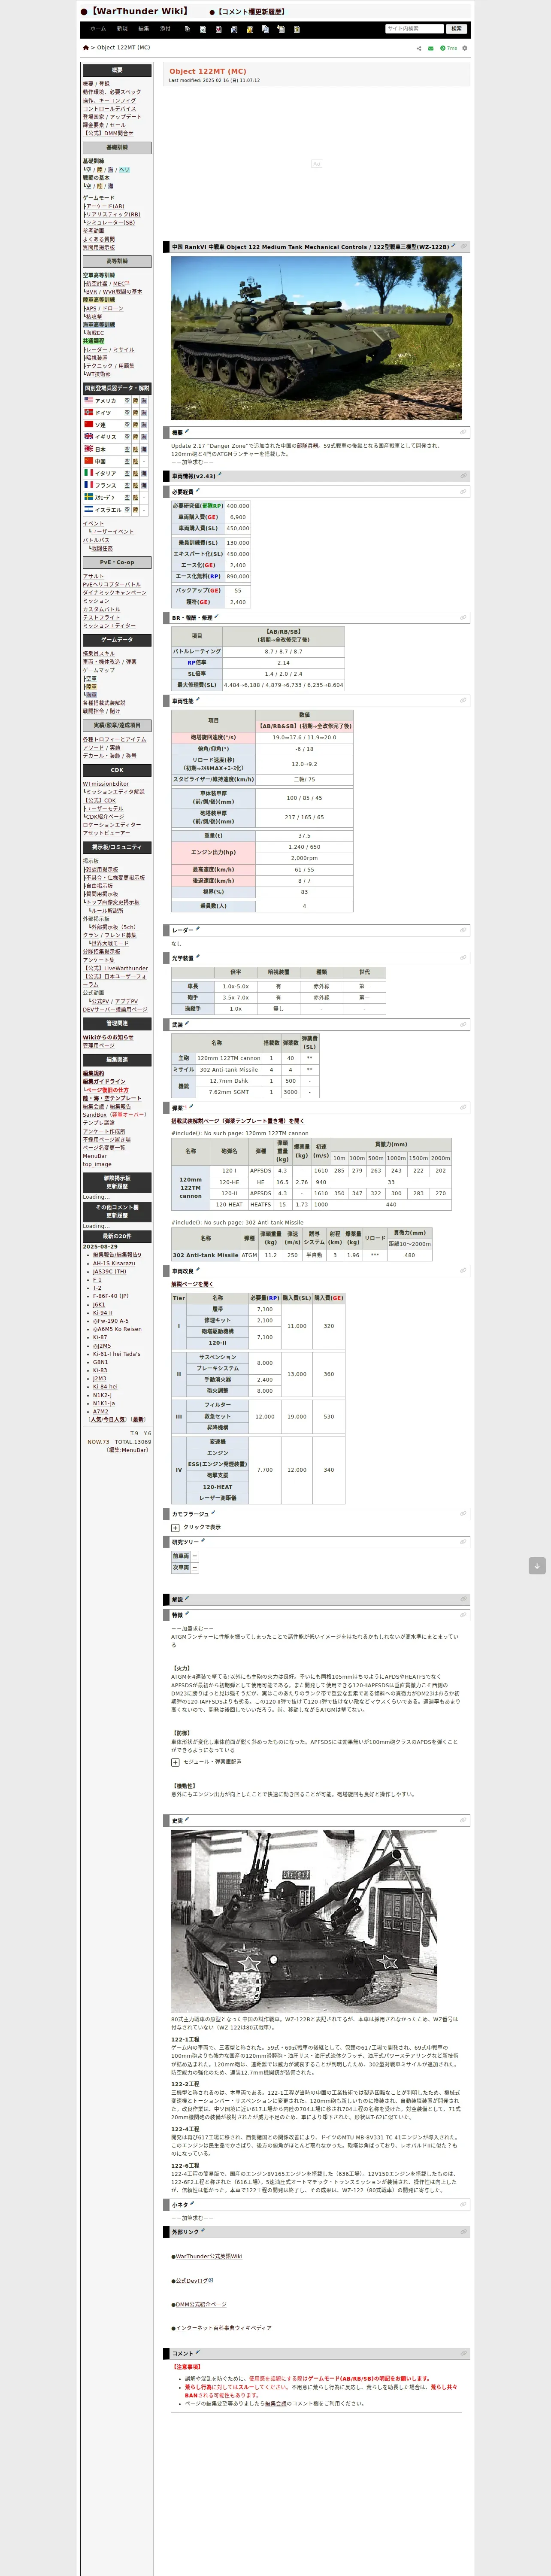Screen dimensions: 551x2576
Task: Click the green mail icon near the share icon
Action: coord(431,48)
